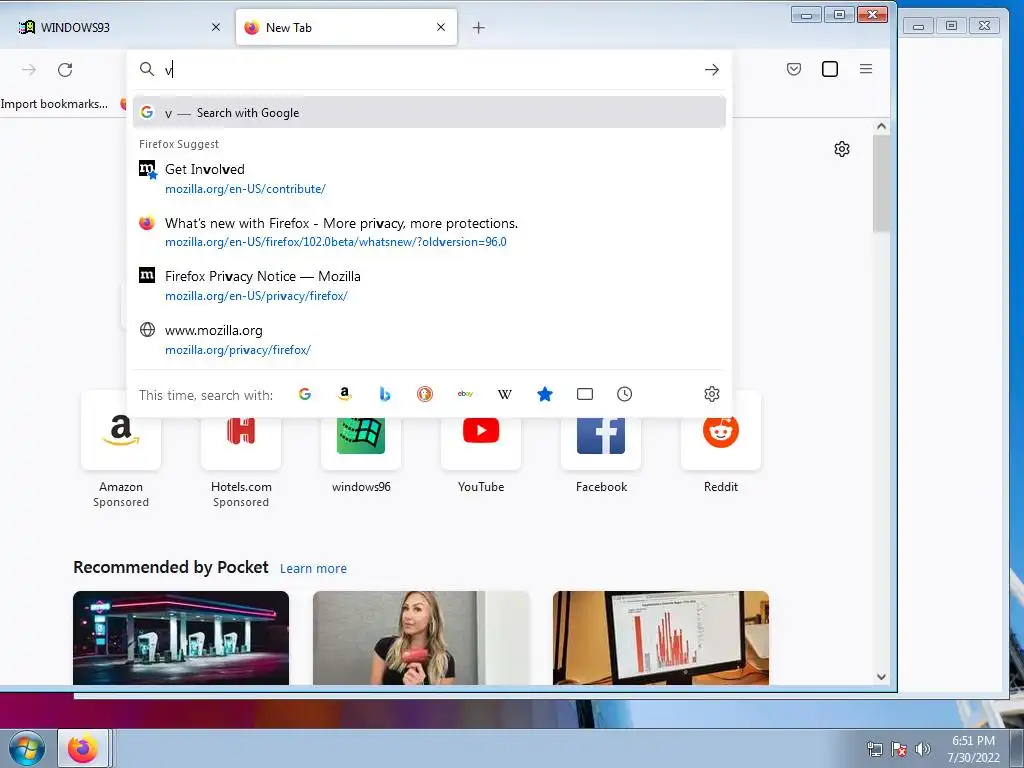The image size is (1024, 768).
Task: Click the Firefox taskbar icon
Action: coord(82,748)
